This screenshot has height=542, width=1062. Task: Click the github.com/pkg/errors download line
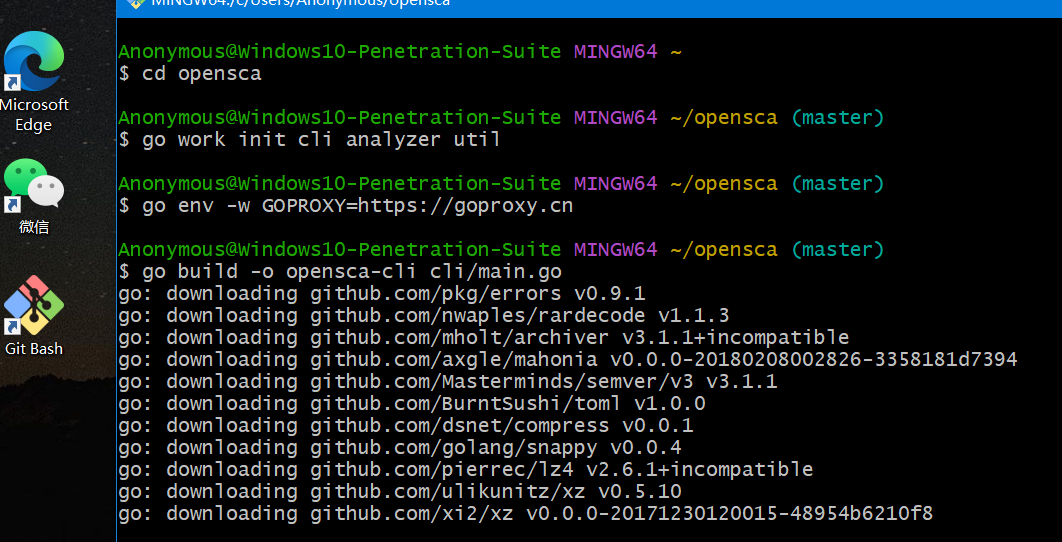tap(381, 293)
